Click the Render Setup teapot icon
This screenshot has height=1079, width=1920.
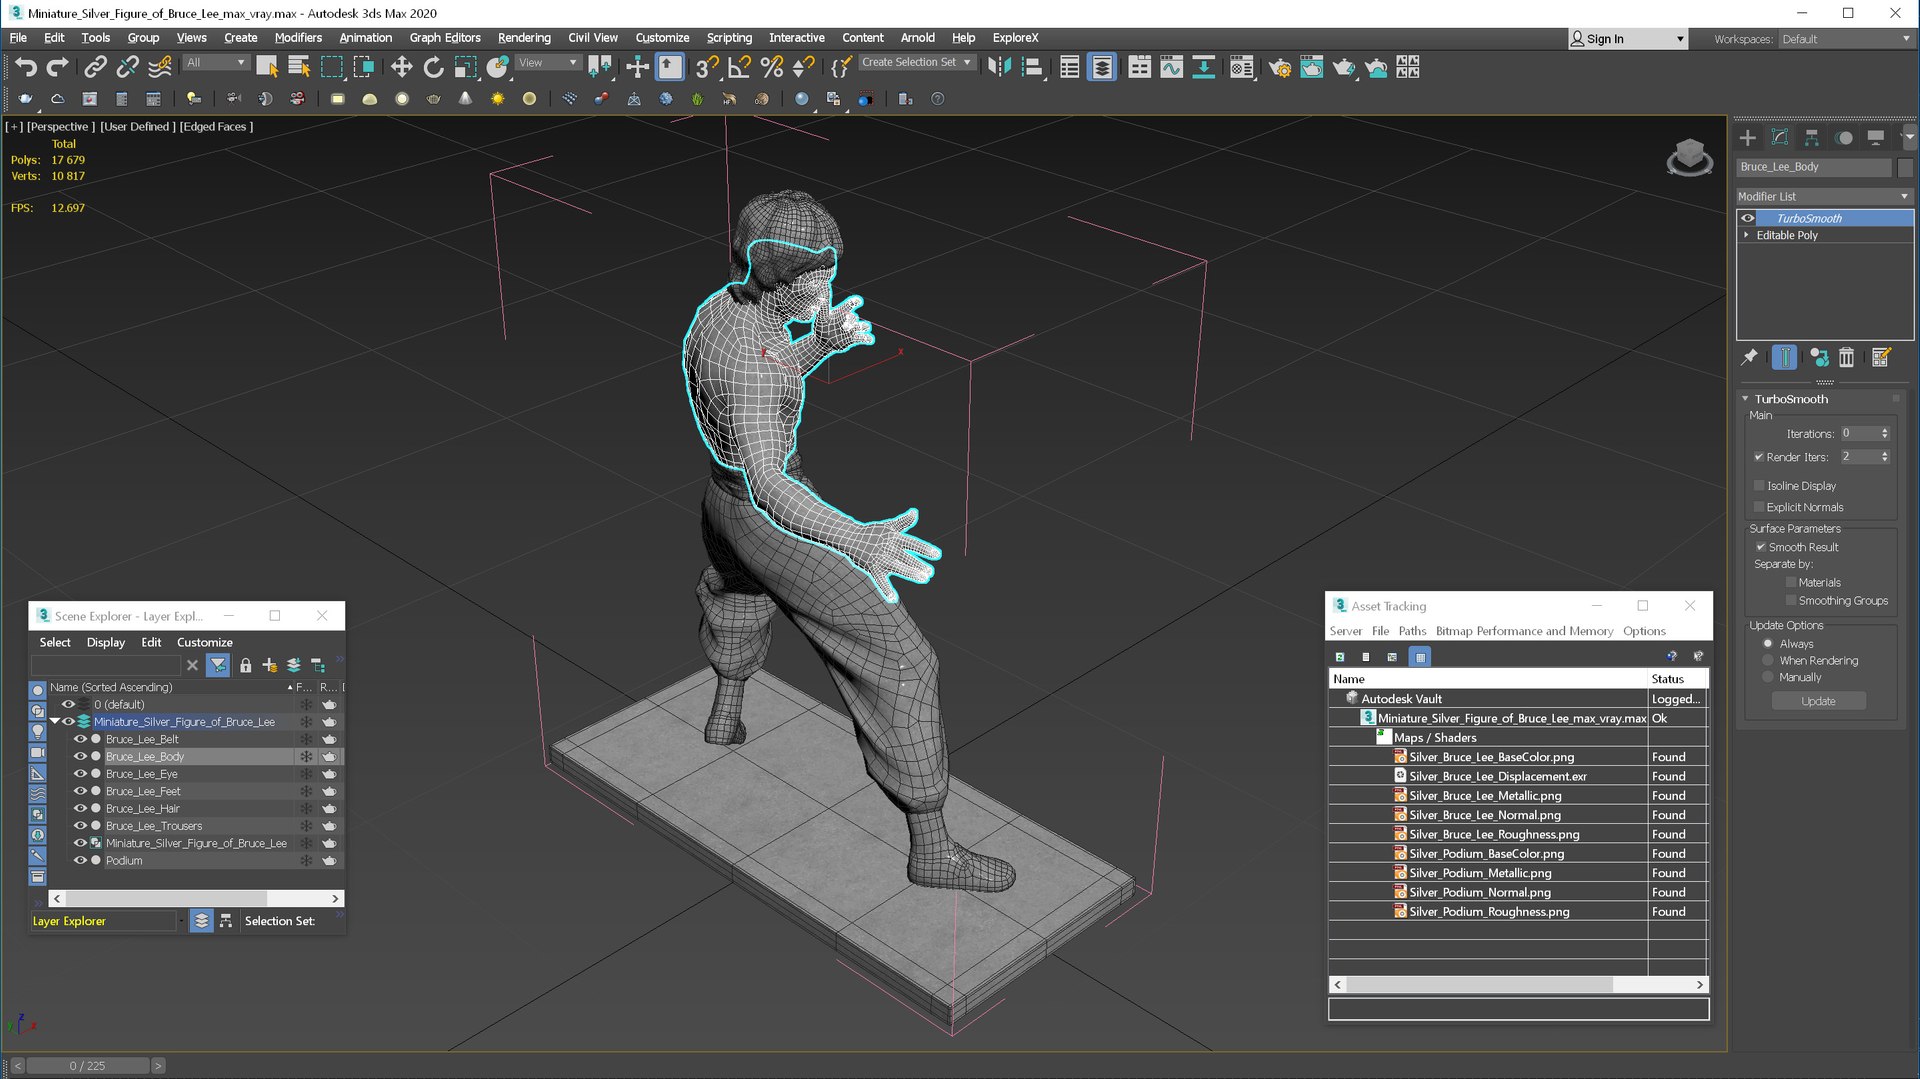pos(1279,67)
